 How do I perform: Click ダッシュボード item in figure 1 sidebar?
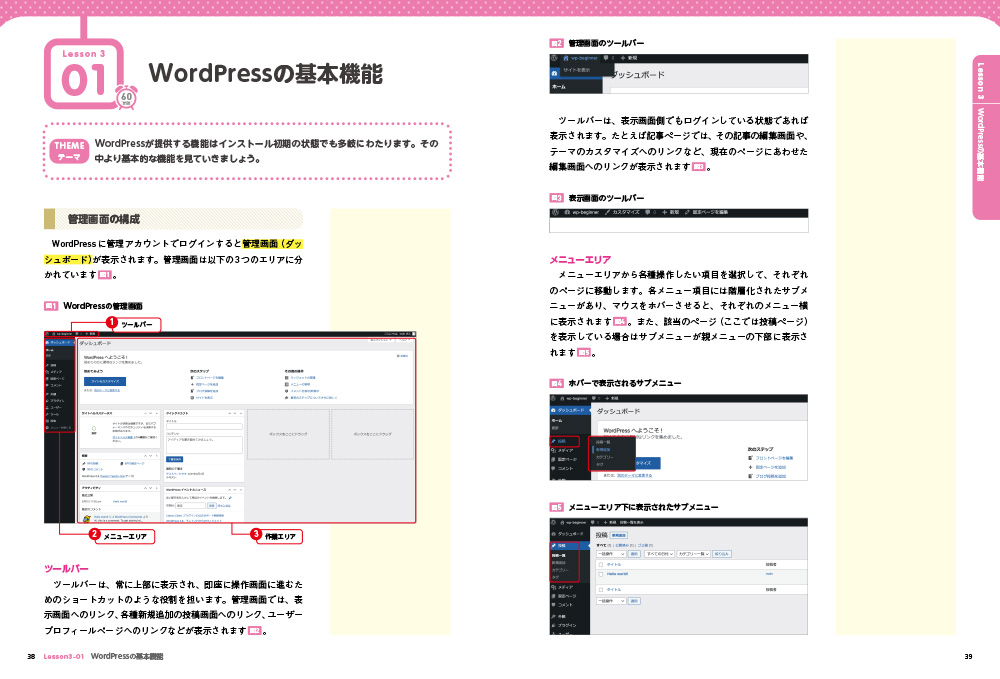[59, 342]
